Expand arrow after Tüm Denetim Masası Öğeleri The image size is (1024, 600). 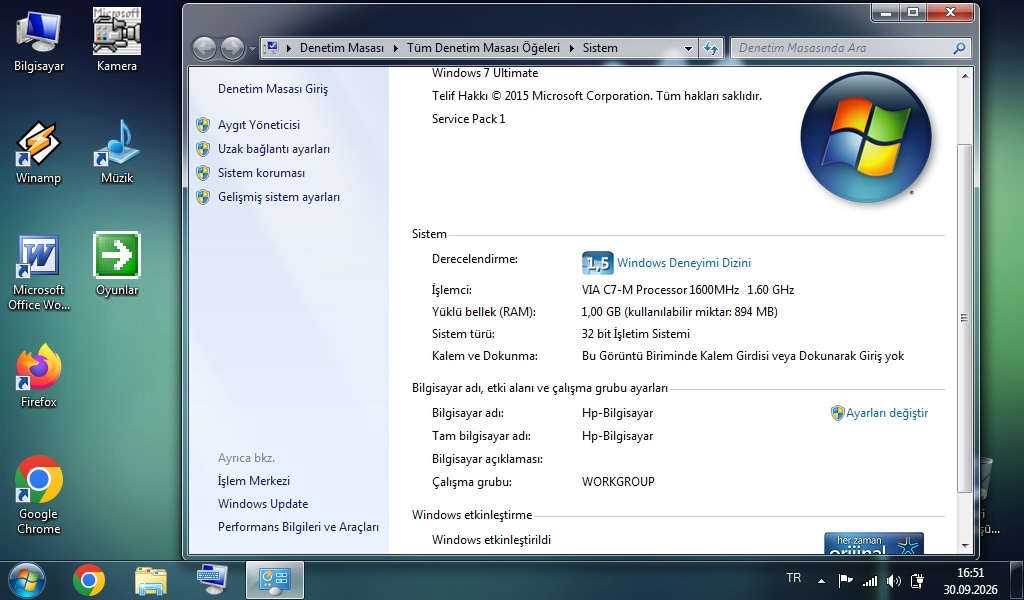[x=571, y=48]
